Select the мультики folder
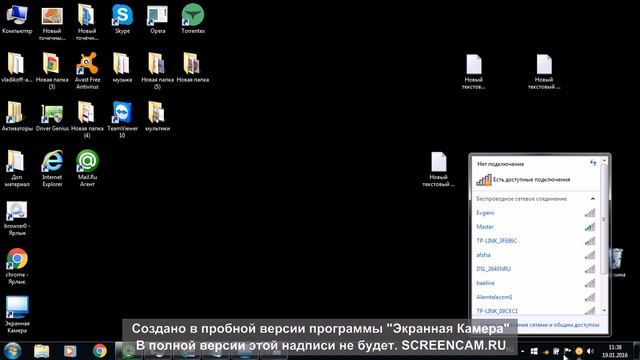 point(158,116)
